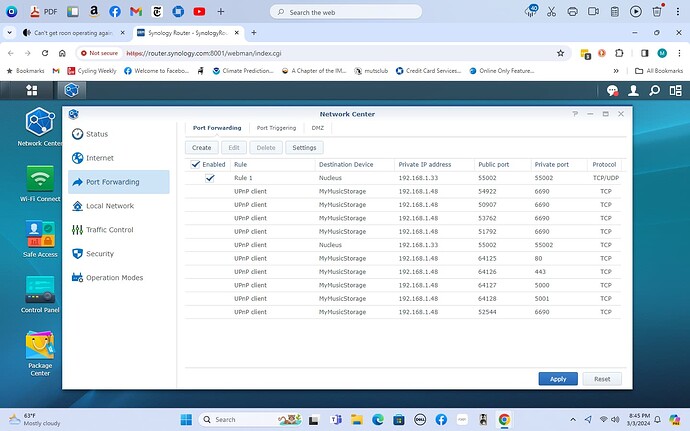Expand the hidden bookmarks chevron
690x431 pixels.
(x=616, y=71)
